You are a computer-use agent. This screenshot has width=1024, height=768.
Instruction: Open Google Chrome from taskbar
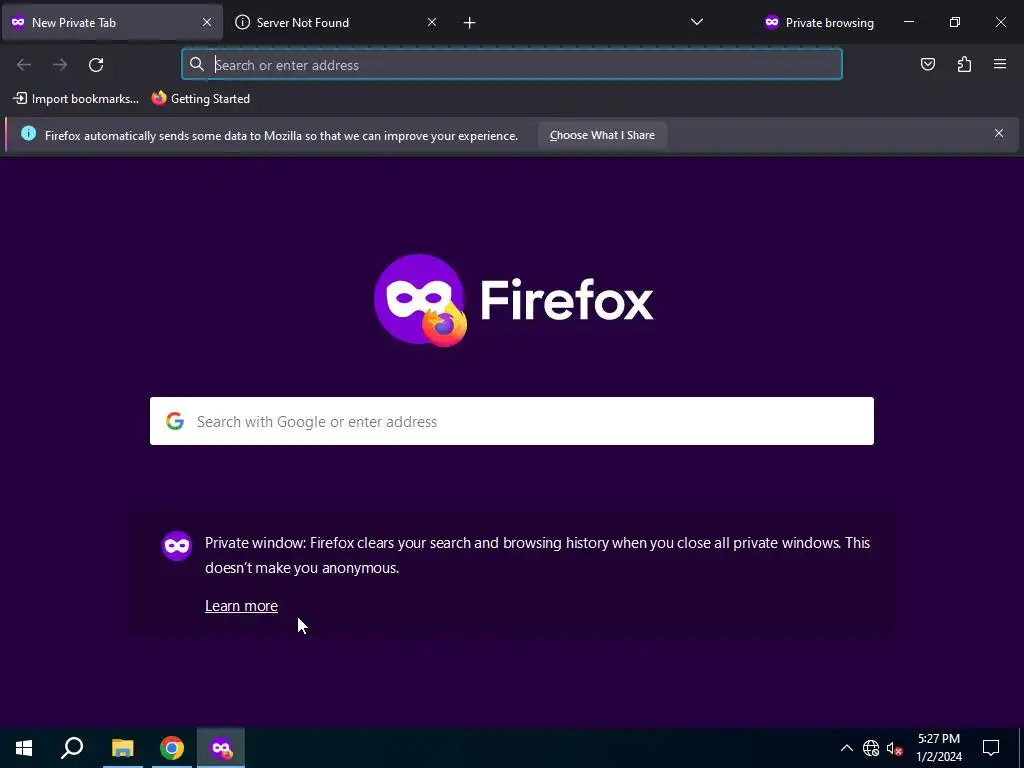pos(172,748)
